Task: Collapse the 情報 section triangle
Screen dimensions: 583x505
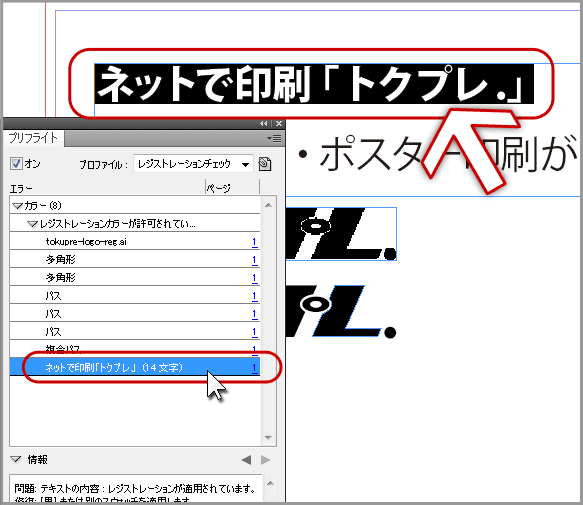Action: [16, 459]
